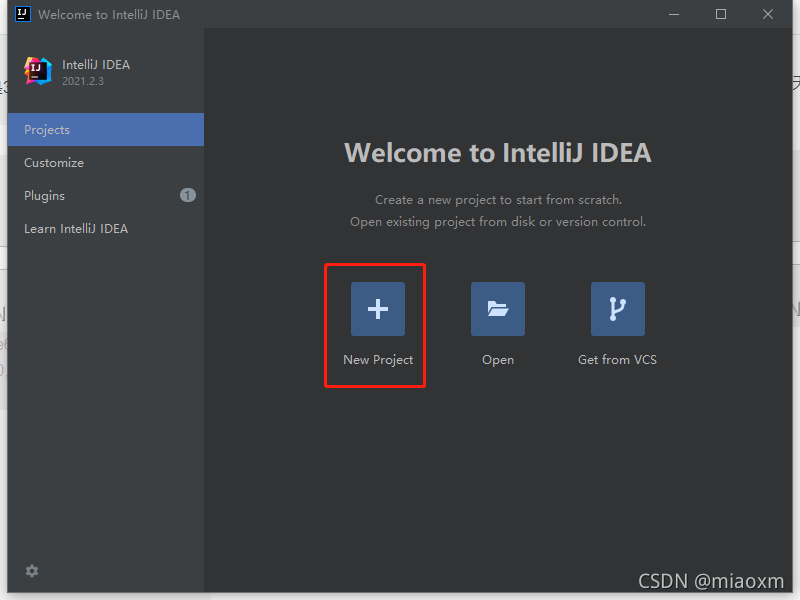This screenshot has width=800, height=600.
Task: Select the Projects tab
Action: click(106, 130)
